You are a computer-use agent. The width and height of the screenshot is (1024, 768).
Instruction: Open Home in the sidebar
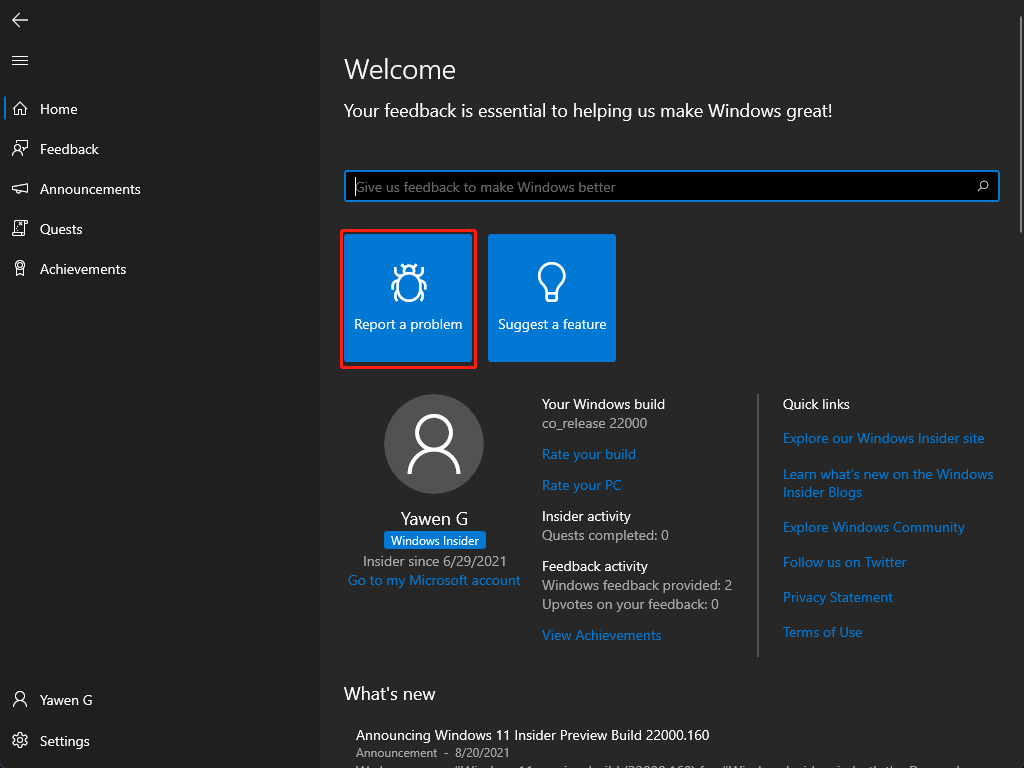coord(58,109)
